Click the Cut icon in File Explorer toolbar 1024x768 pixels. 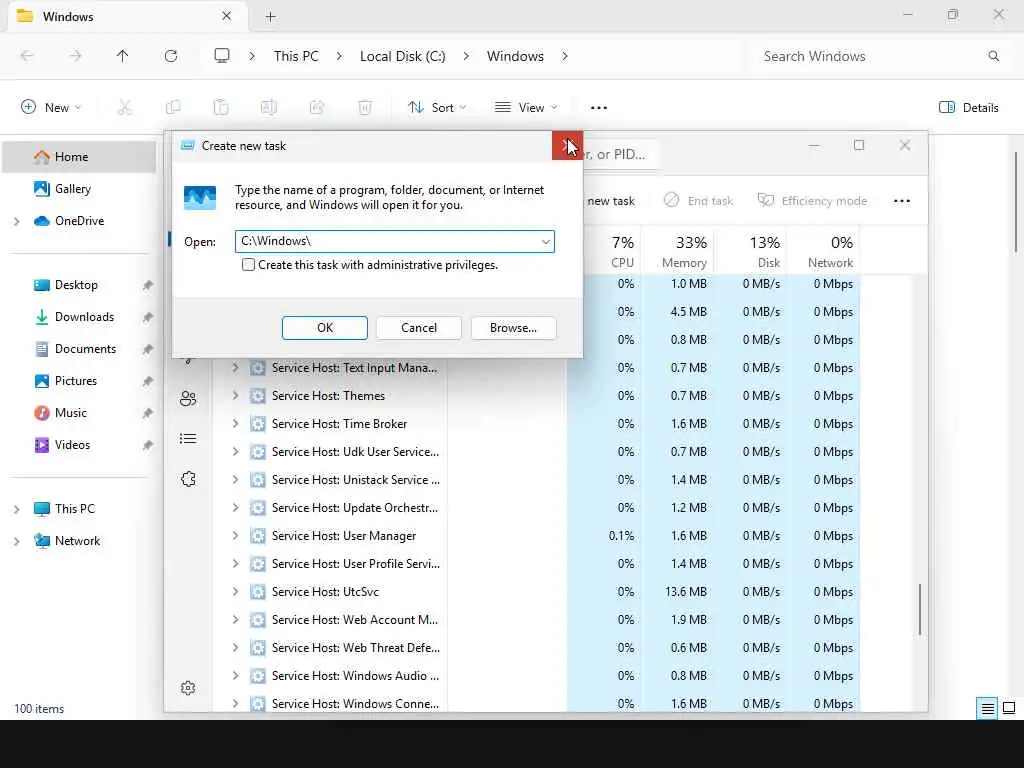click(125, 107)
